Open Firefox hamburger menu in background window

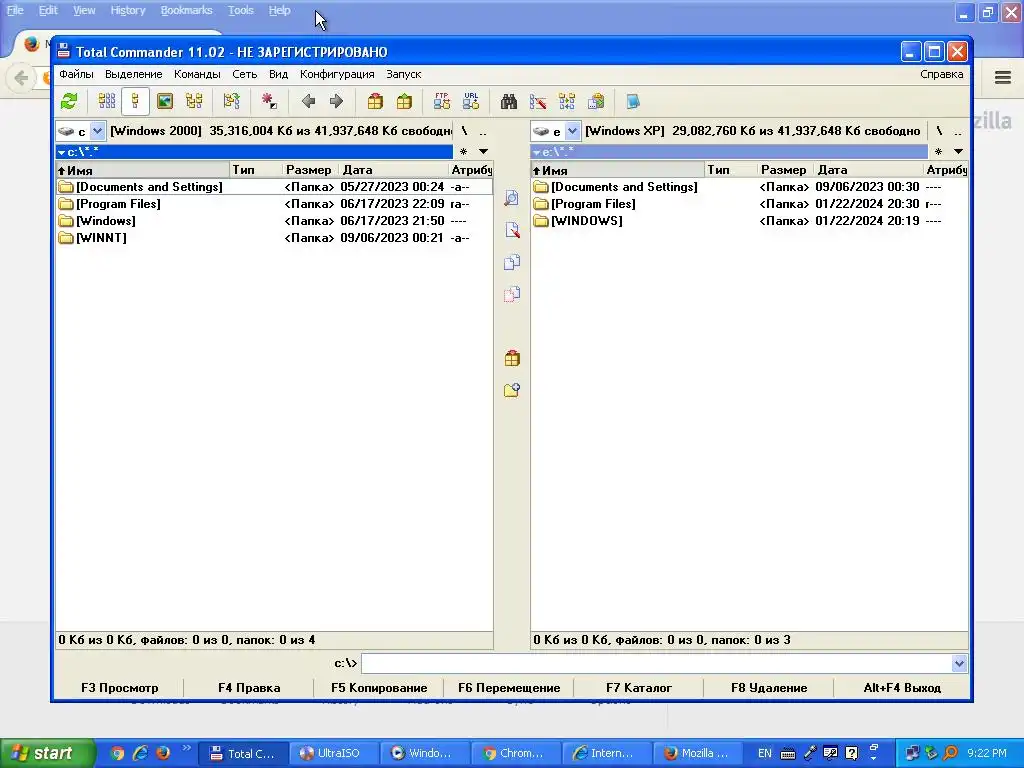pyautogui.click(x=1003, y=78)
